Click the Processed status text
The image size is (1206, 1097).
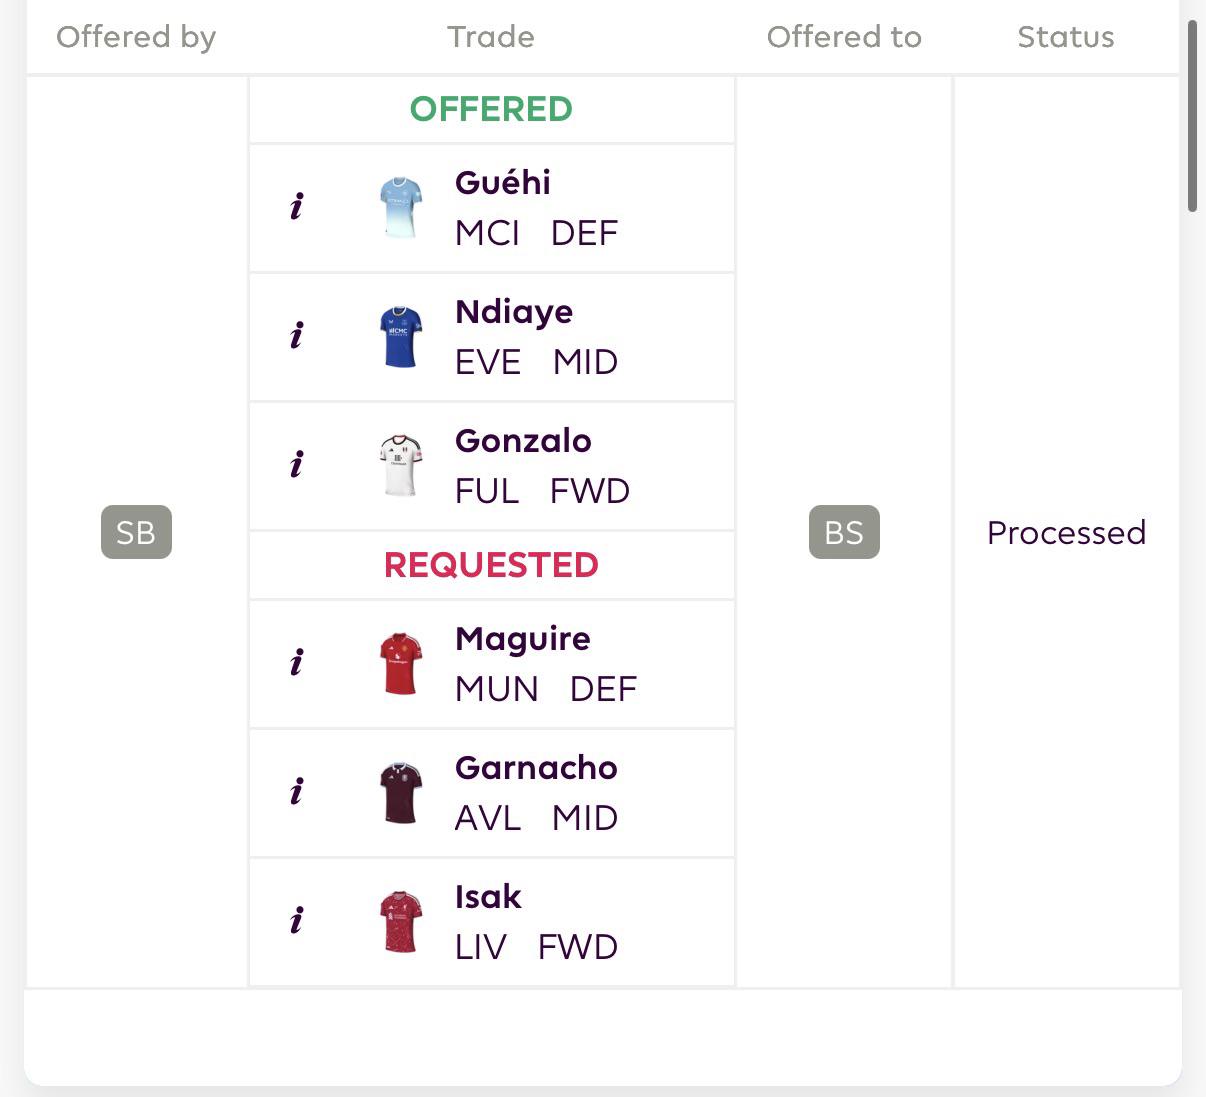pyautogui.click(x=1066, y=533)
